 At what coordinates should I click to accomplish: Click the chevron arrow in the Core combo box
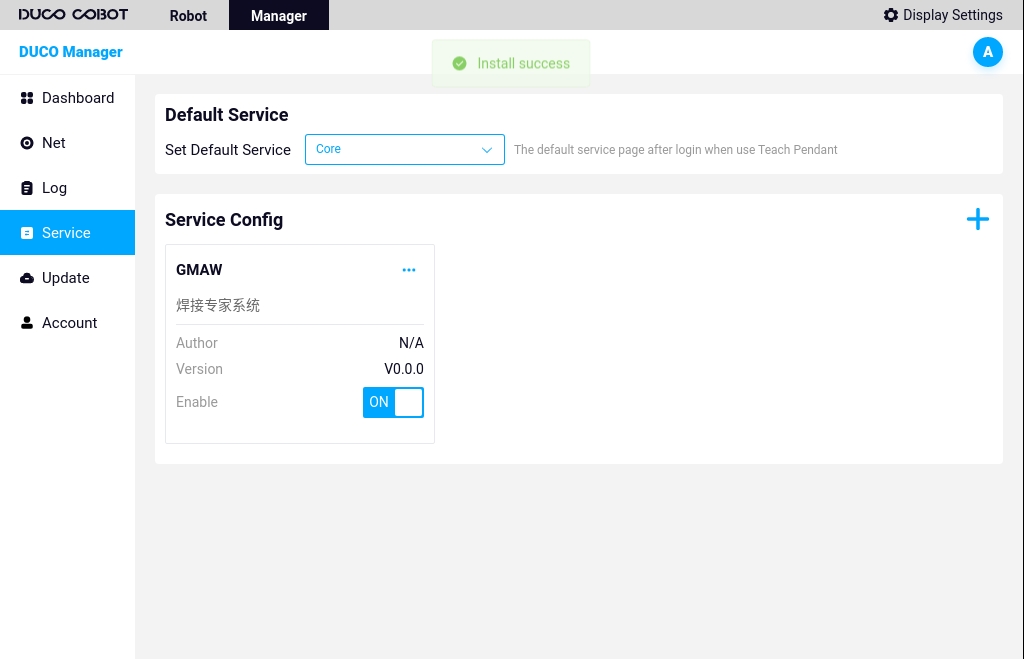[487, 150]
